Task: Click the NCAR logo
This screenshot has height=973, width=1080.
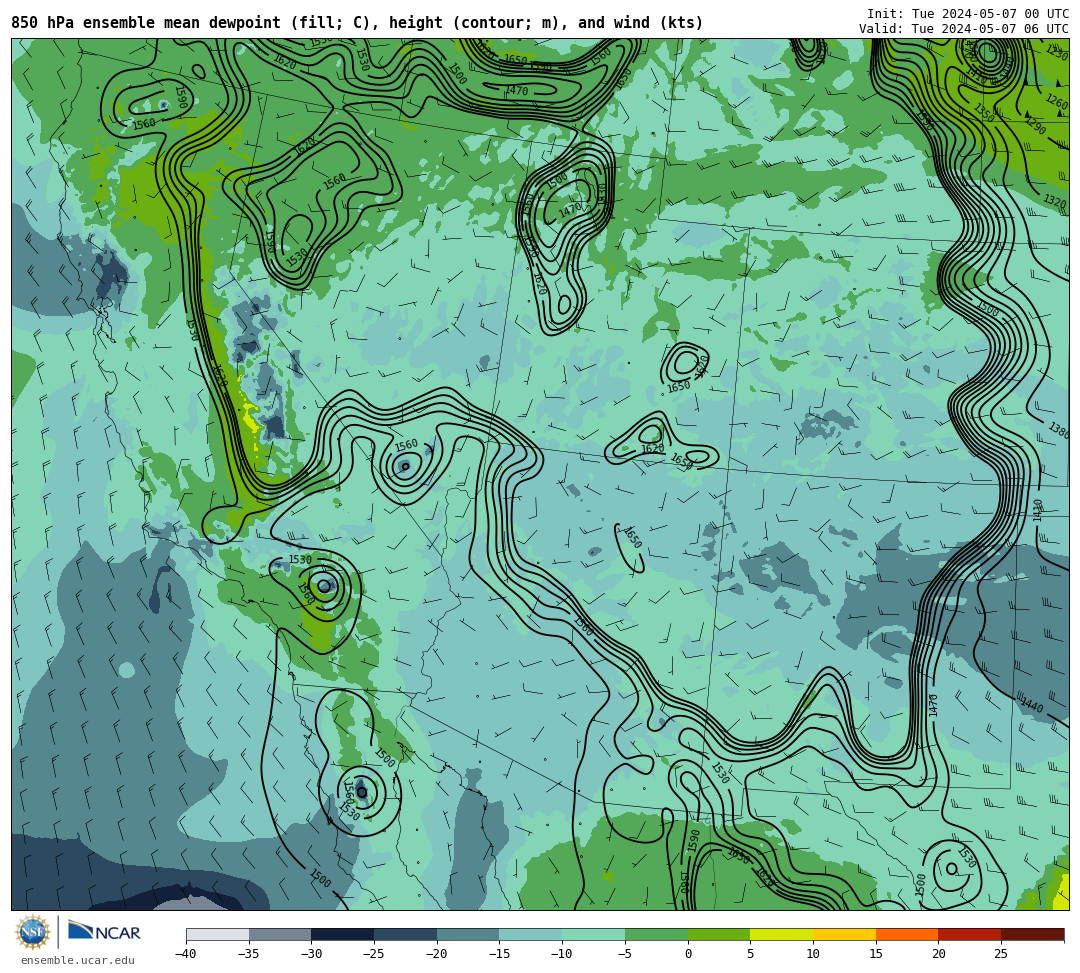Action: pyautogui.click(x=104, y=932)
